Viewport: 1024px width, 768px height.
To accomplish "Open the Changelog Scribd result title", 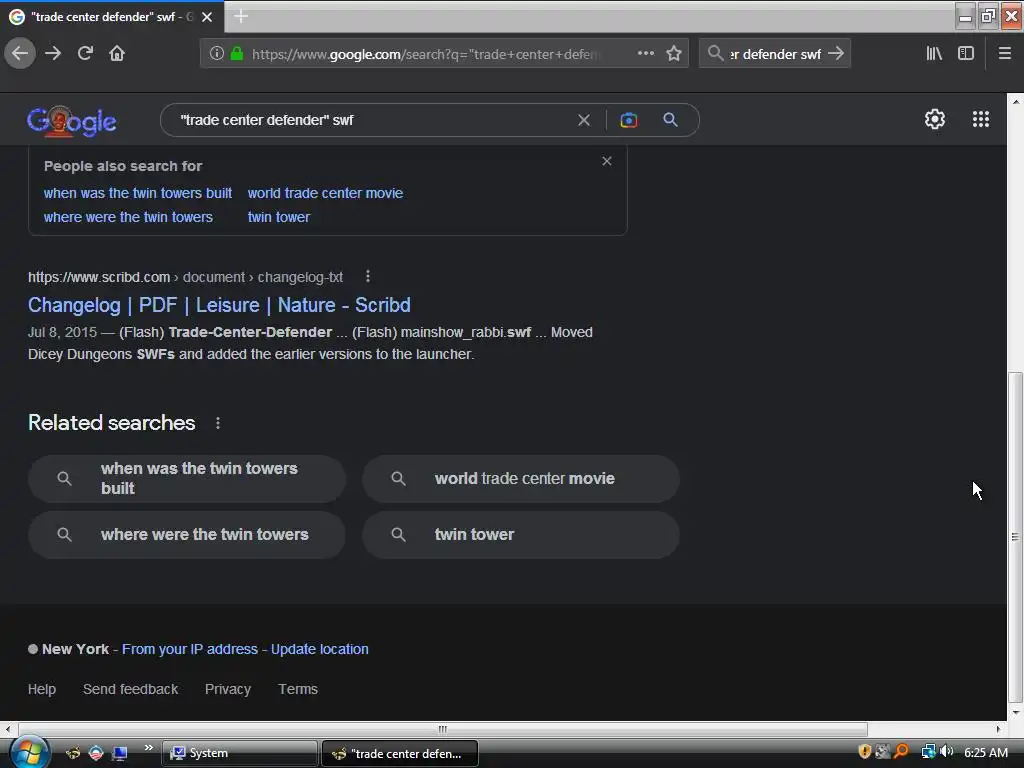I will (219, 305).
